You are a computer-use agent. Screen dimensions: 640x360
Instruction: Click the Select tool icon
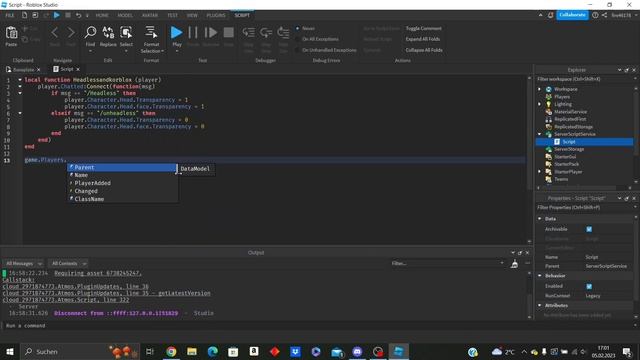pyautogui.click(x=126, y=33)
